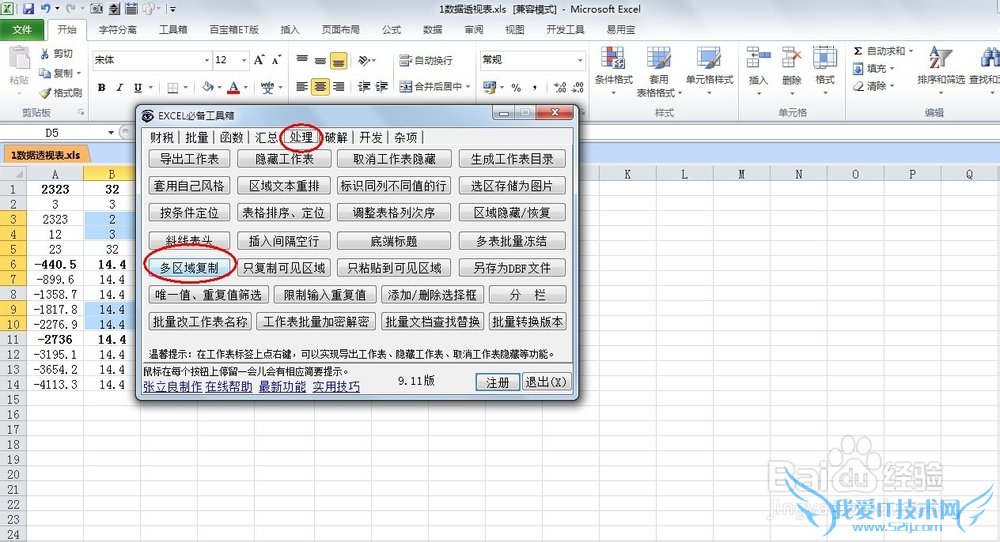Screen dimensions: 1000x542
Task: Select the Format Painter (格式刷) brush
Action: tap(45, 92)
